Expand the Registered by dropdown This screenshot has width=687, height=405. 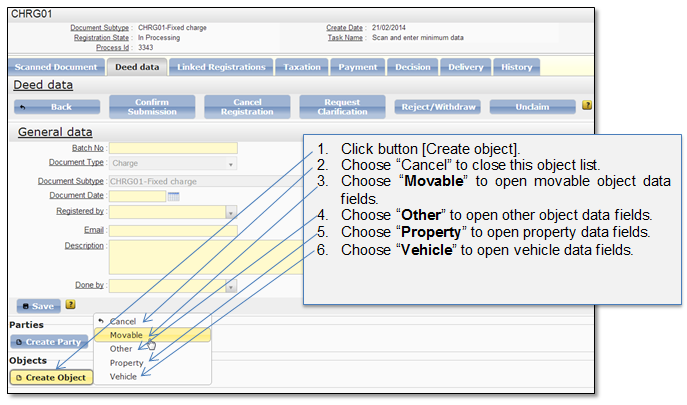[x=231, y=213]
